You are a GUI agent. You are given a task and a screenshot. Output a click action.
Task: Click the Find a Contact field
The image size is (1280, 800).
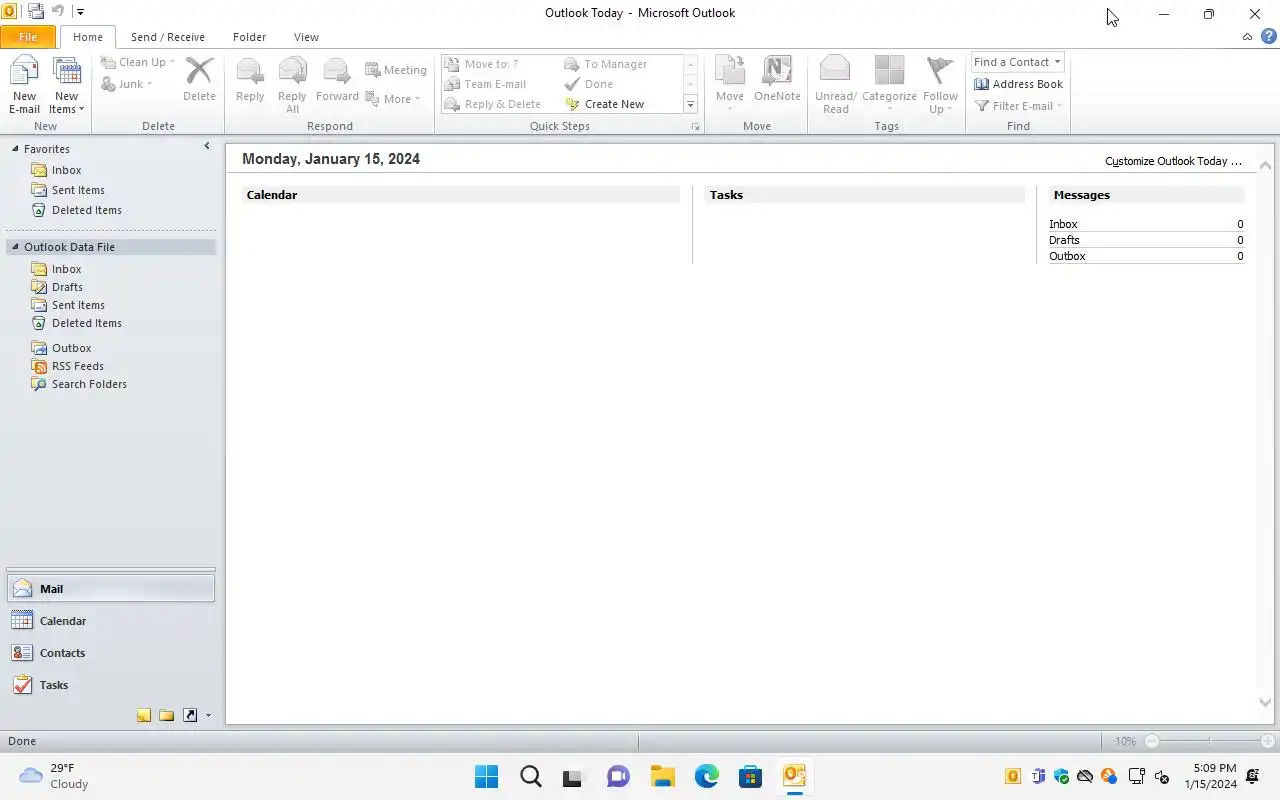click(1011, 62)
